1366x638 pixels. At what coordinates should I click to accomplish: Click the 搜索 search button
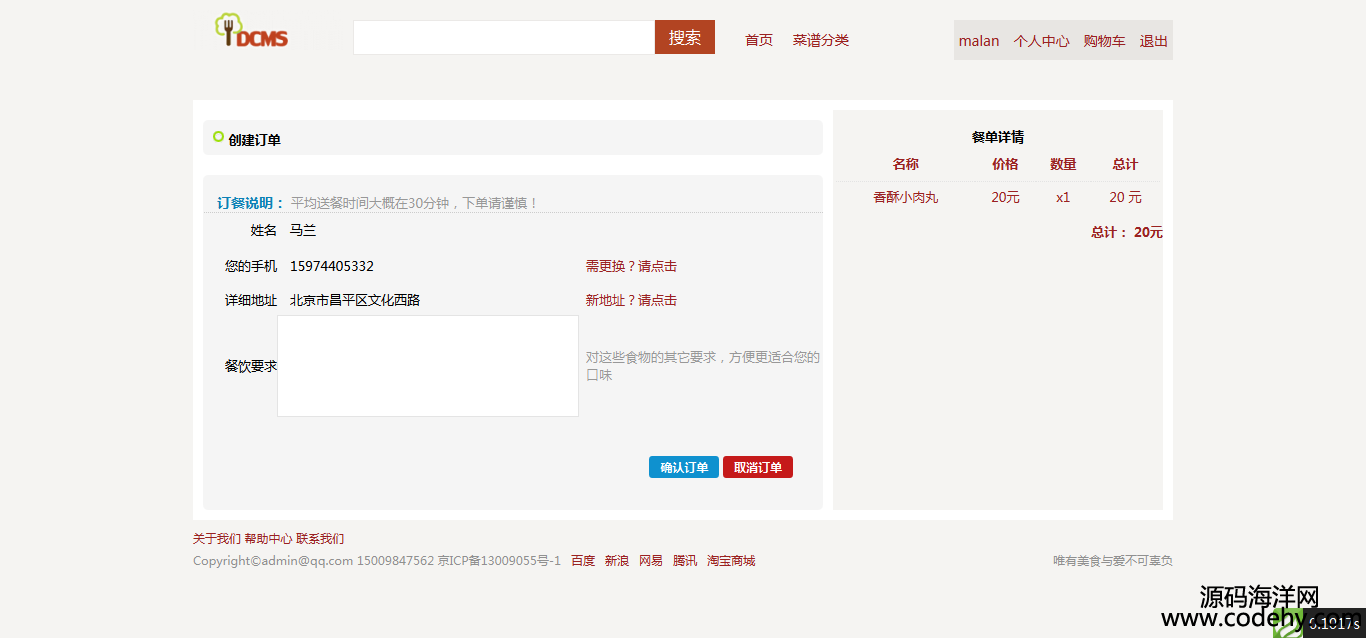685,37
